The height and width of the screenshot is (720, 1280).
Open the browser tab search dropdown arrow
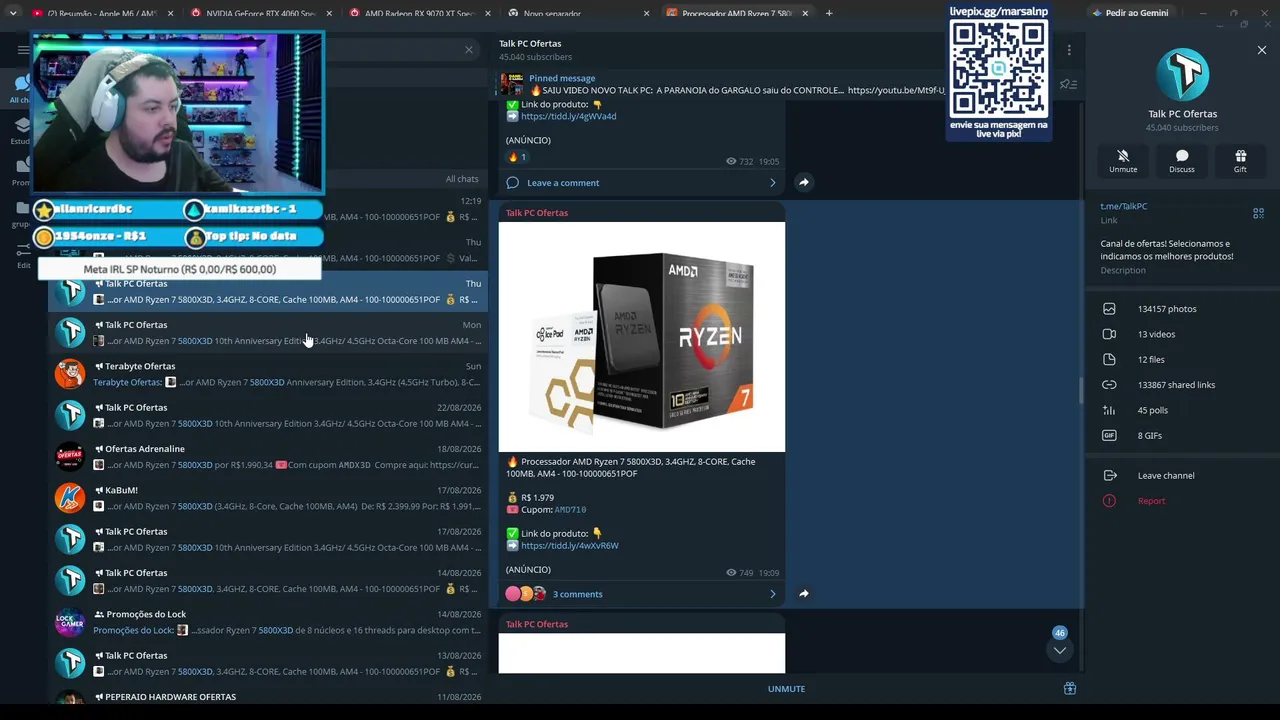[12, 13]
